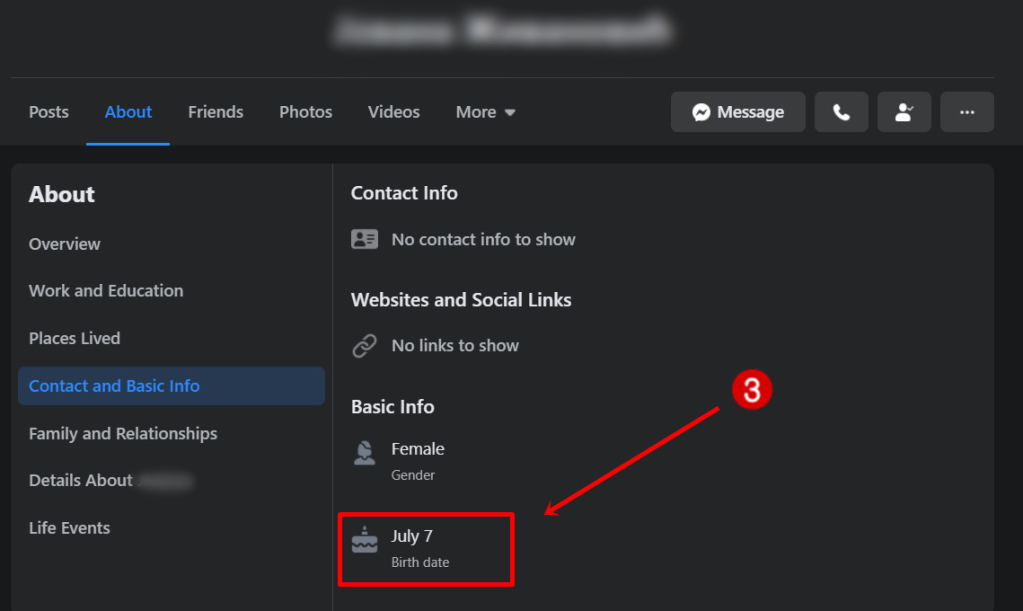Open the Overview section
1023x611 pixels.
pos(65,244)
